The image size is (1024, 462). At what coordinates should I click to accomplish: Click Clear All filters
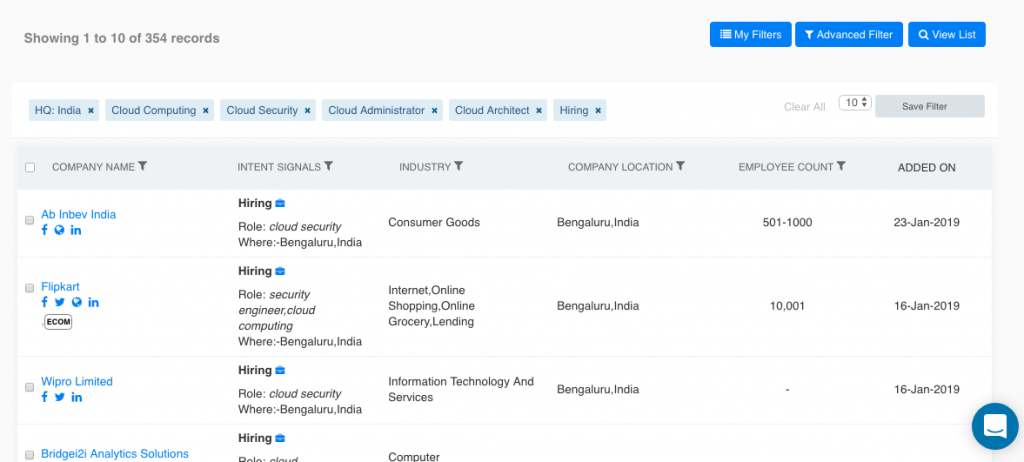coord(805,107)
